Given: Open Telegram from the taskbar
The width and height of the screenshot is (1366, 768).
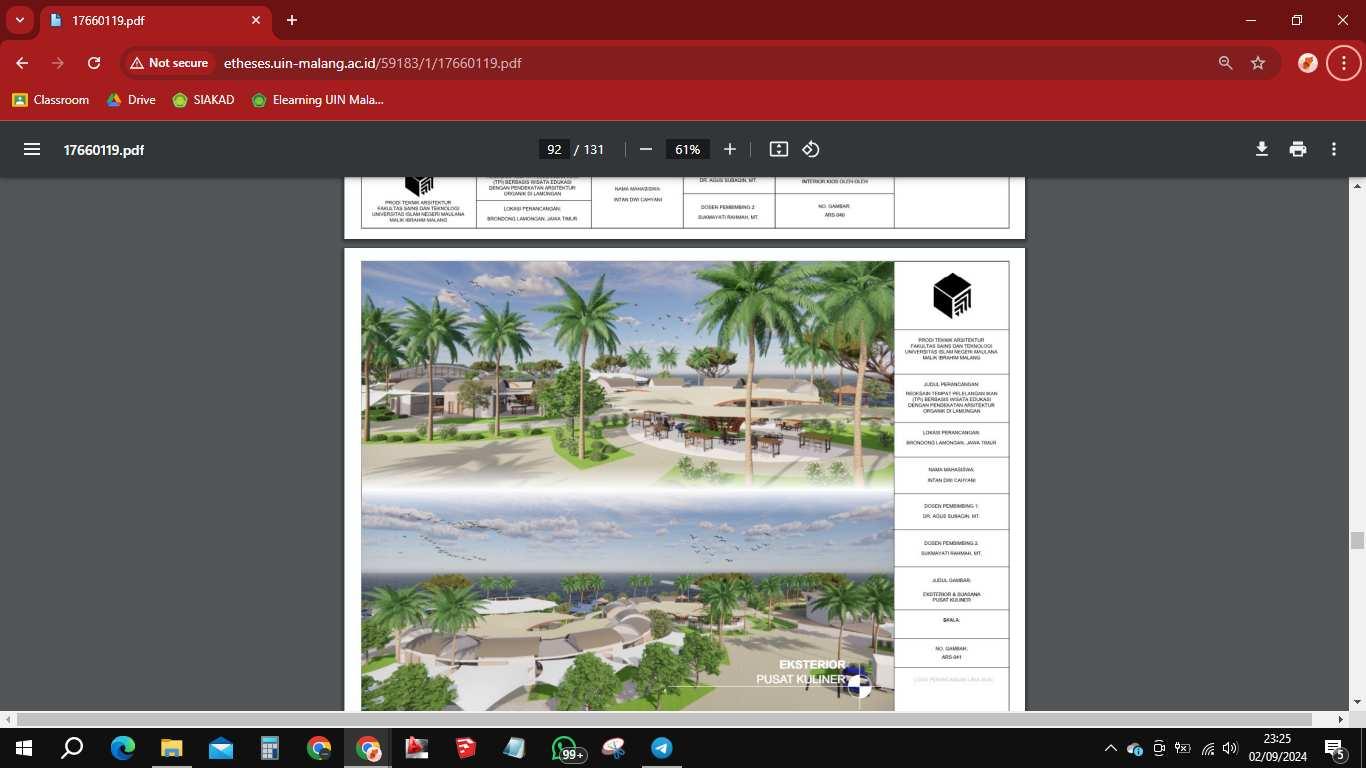Looking at the screenshot, I should (x=662, y=748).
